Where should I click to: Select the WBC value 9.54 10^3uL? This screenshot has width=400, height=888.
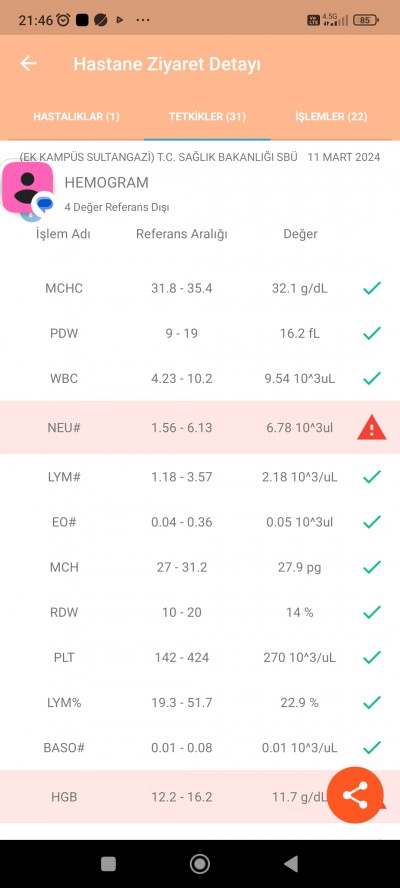[x=300, y=378]
